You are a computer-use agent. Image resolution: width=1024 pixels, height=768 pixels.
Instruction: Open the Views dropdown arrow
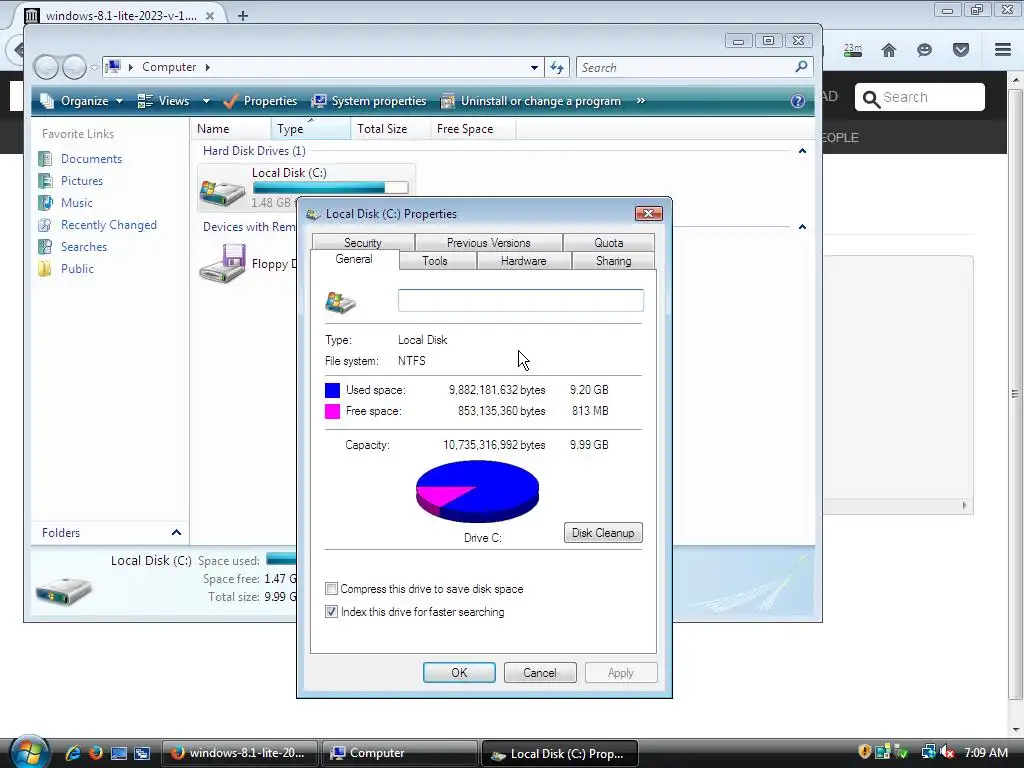(x=206, y=101)
